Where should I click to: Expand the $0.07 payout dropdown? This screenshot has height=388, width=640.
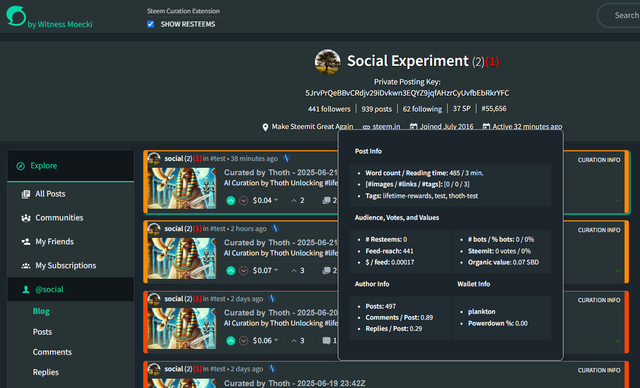pos(276,270)
